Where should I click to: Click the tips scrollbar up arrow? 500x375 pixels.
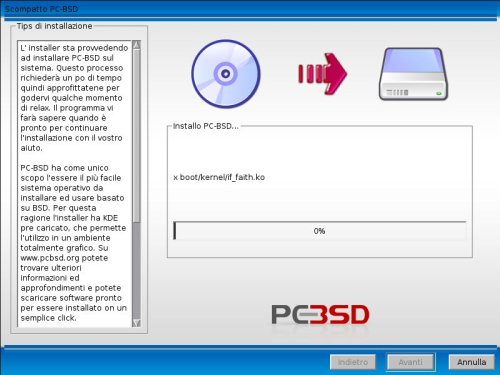tap(136, 46)
